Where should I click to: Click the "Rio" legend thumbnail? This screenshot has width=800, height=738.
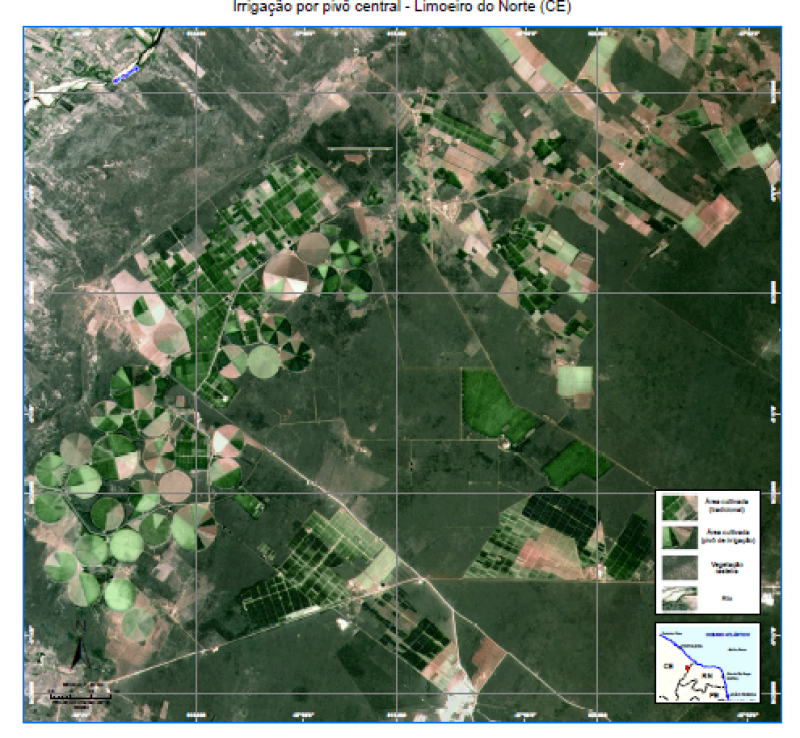(x=680, y=598)
